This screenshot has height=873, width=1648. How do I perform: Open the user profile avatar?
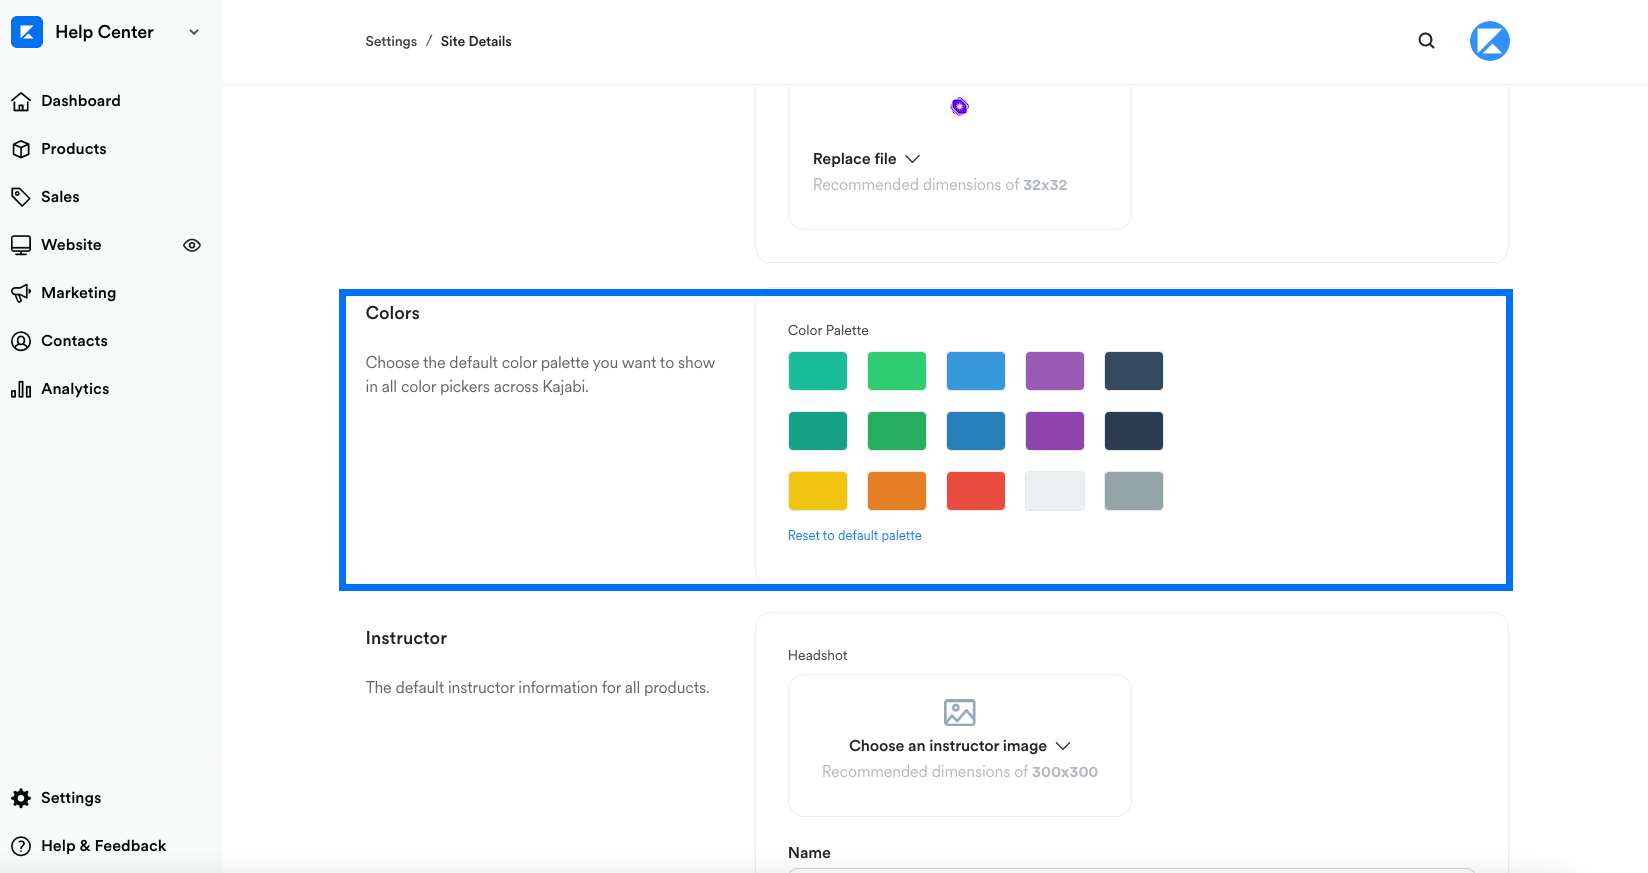click(x=1490, y=41)
